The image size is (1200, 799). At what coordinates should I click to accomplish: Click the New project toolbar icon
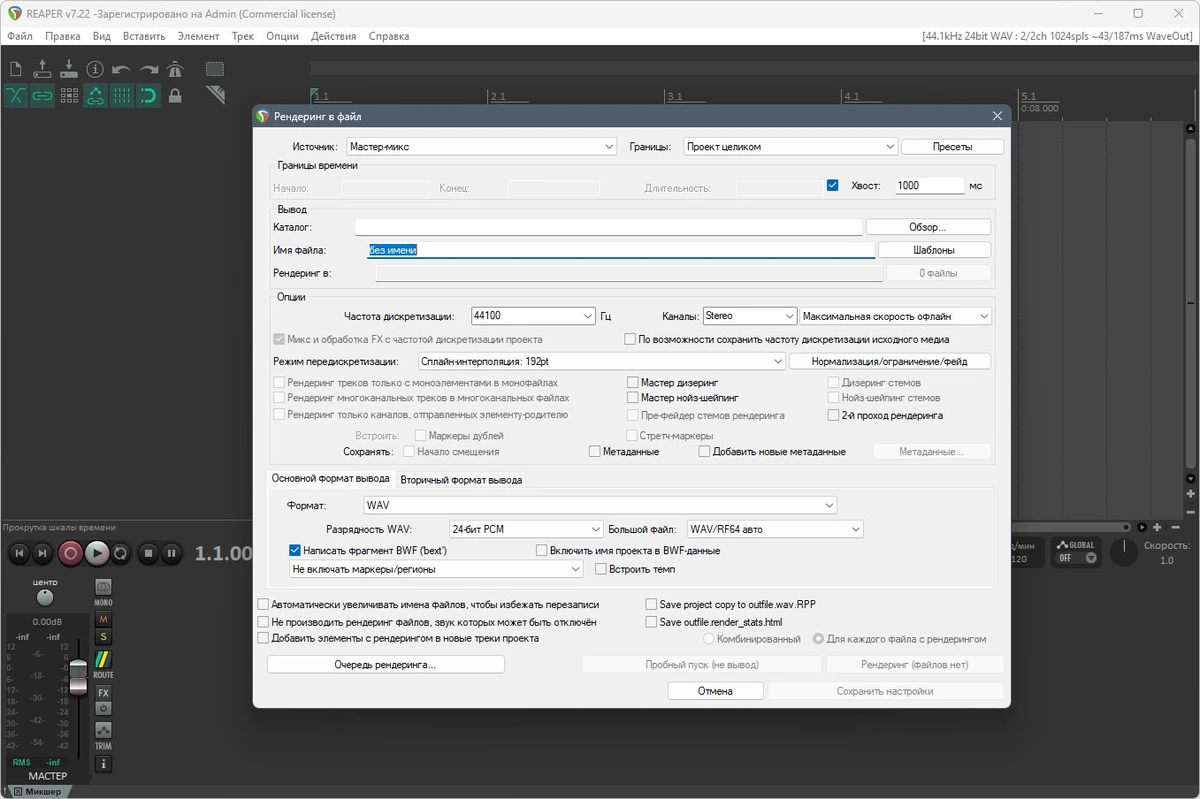tap(16, 69)
